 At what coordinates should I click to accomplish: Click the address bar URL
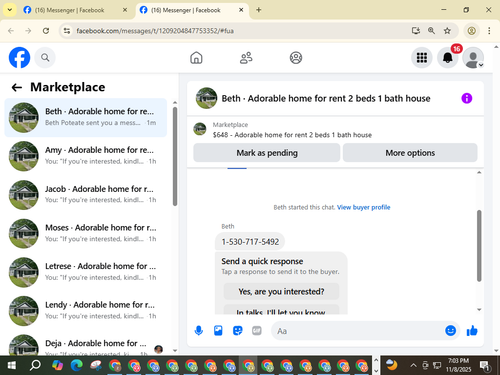(x=155, y=31)
